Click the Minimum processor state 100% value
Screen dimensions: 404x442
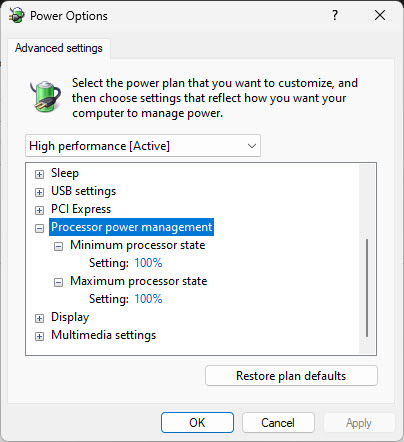pos(148,263)
